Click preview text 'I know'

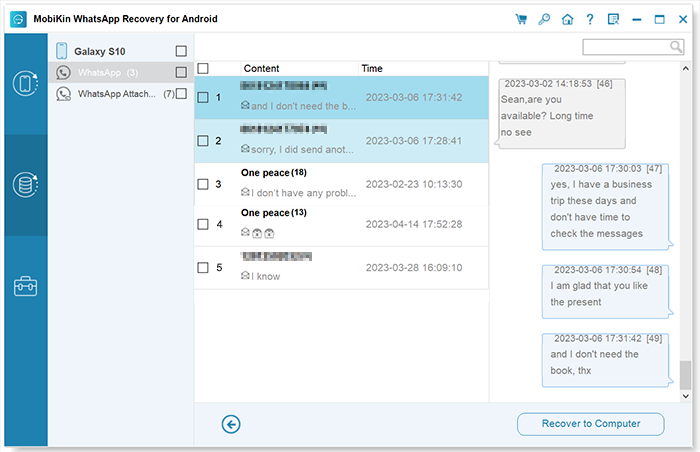266,276
